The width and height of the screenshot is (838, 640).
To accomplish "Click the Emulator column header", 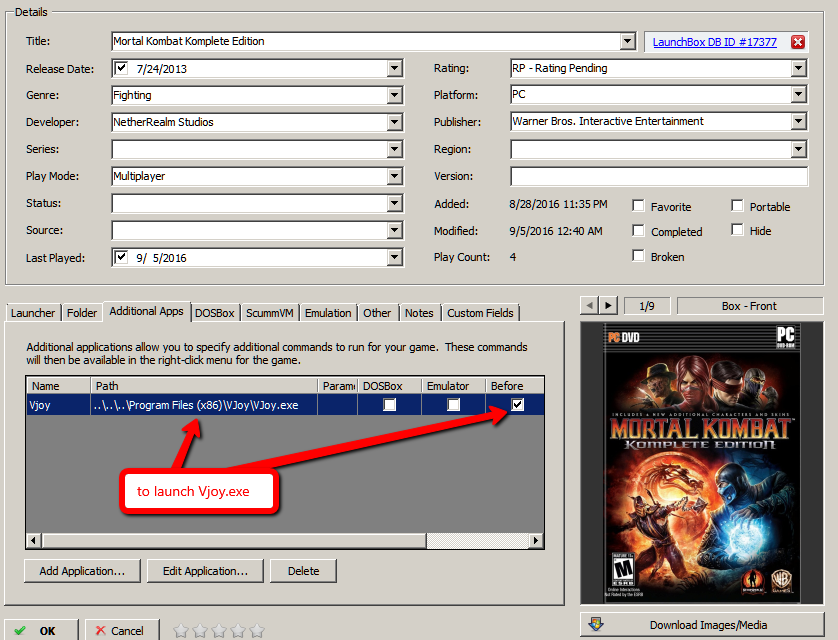I will pyautogui.click(x=453, y=386).
